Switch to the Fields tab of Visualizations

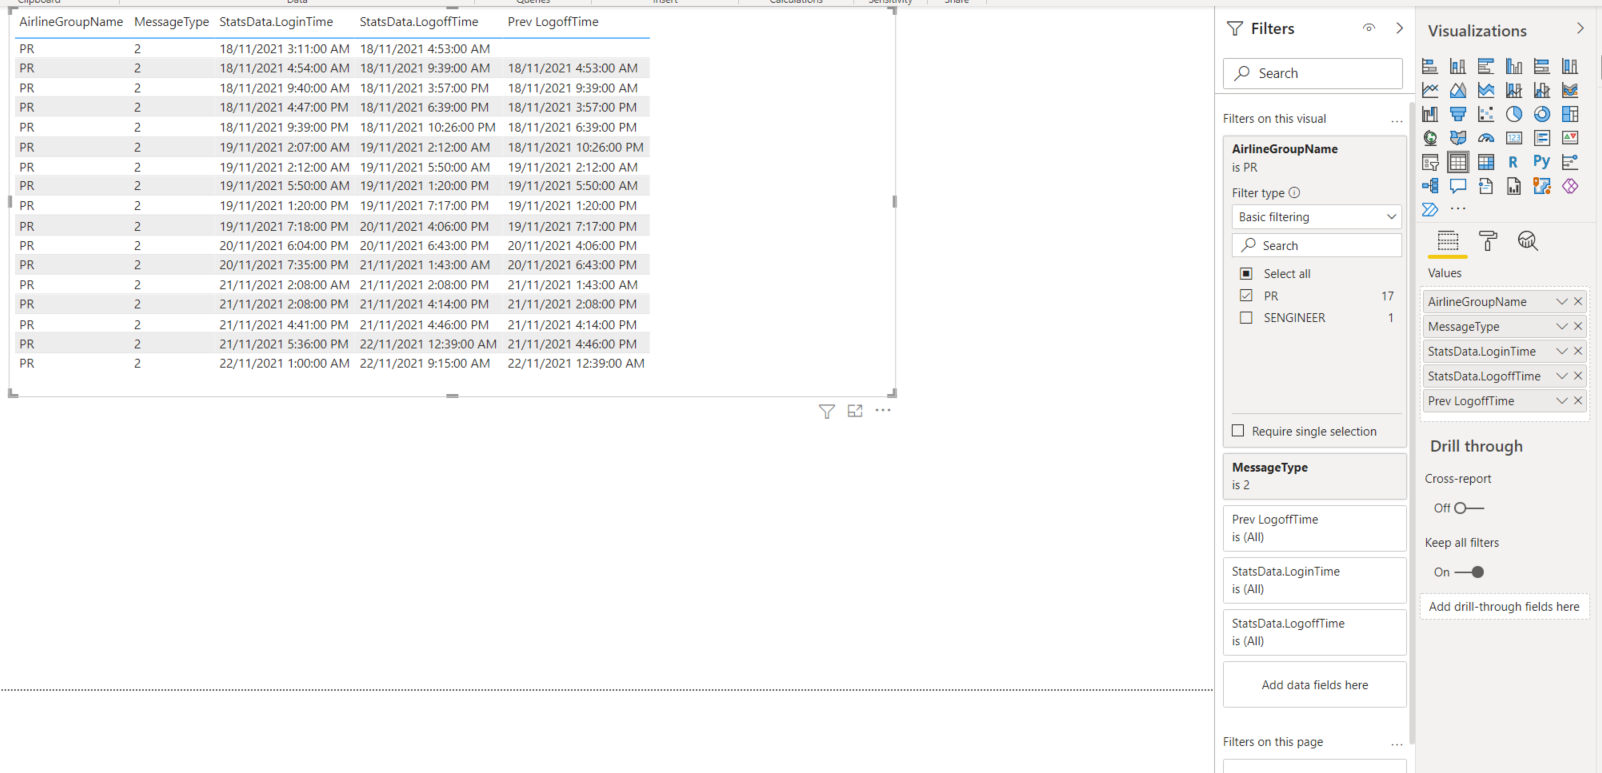[1448, 241]
